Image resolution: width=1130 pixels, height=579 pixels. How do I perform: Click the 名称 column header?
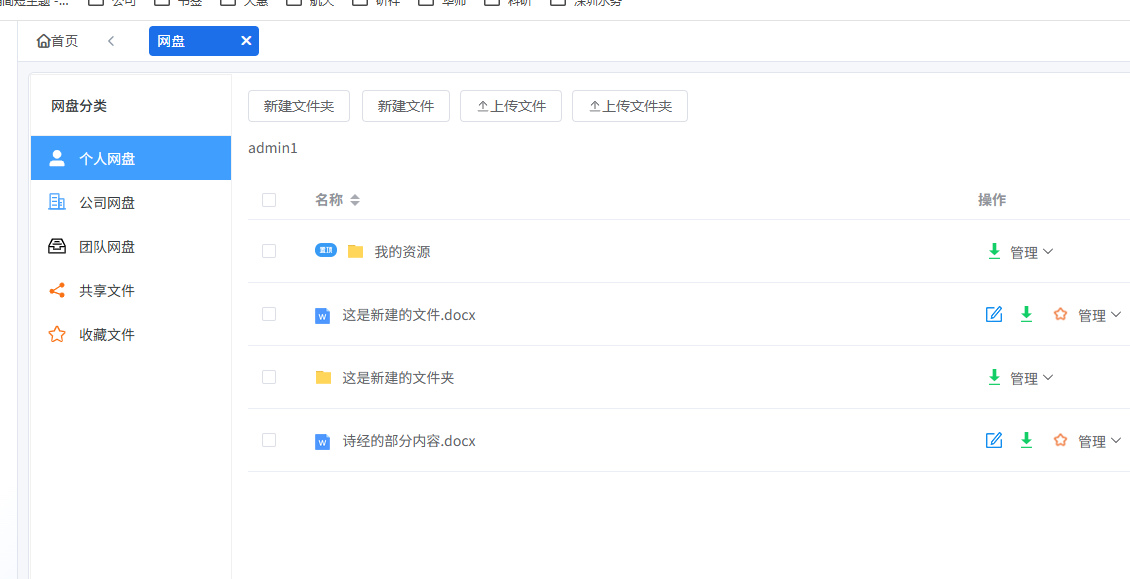click(x=329, y=200)
